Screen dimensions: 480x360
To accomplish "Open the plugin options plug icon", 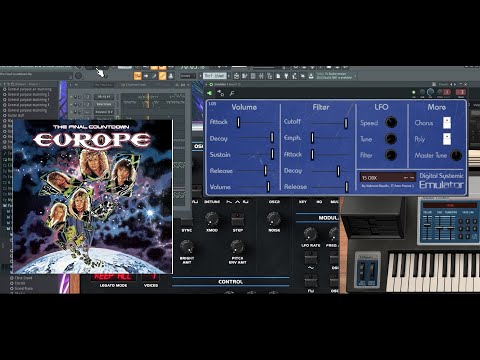I will coord(210,93).
